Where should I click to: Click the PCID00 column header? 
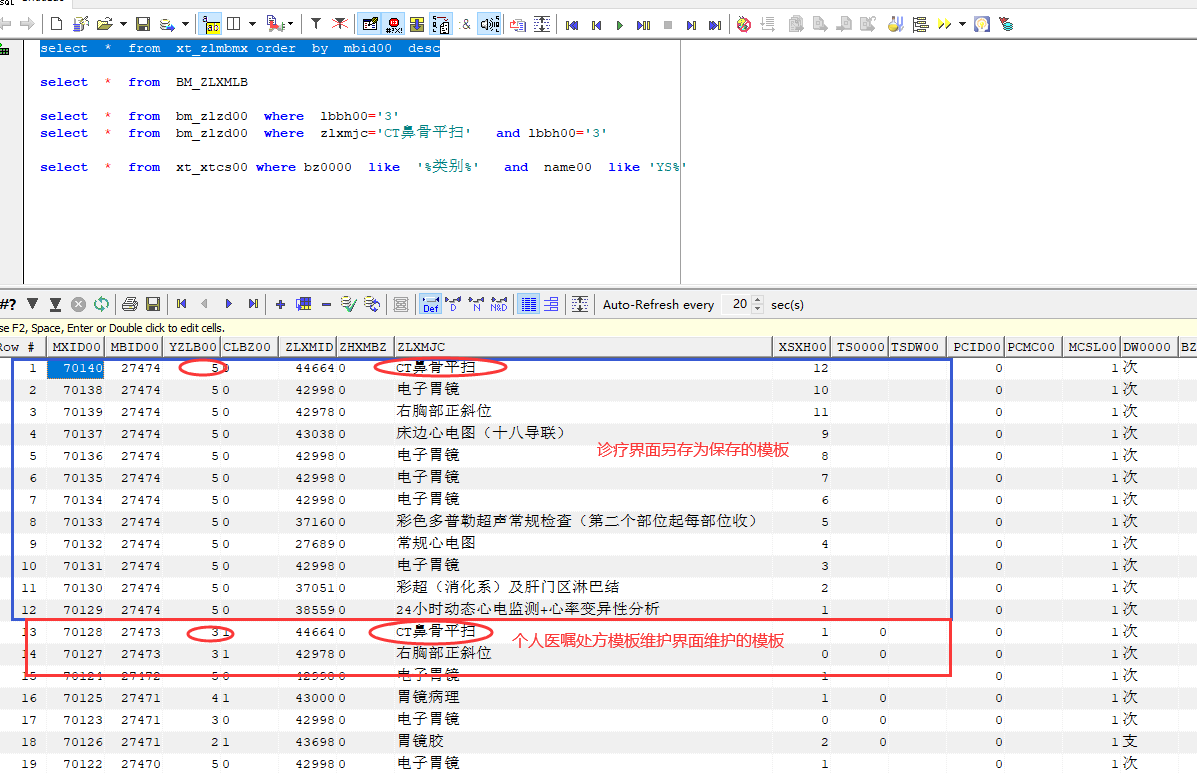(x=976, y=347)
